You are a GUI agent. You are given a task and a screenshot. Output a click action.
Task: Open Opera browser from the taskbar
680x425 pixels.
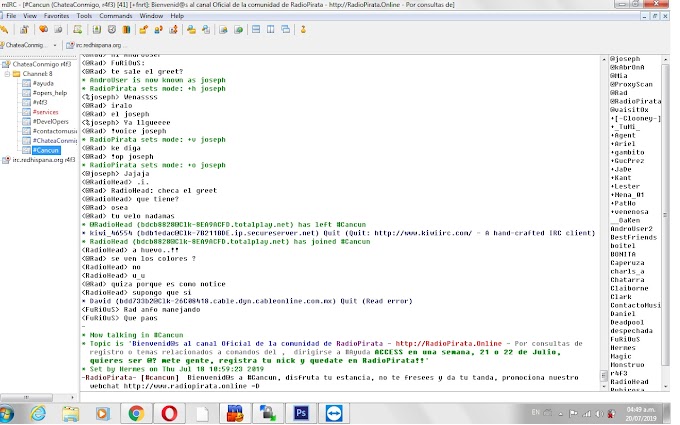click(x=169, y=413)
